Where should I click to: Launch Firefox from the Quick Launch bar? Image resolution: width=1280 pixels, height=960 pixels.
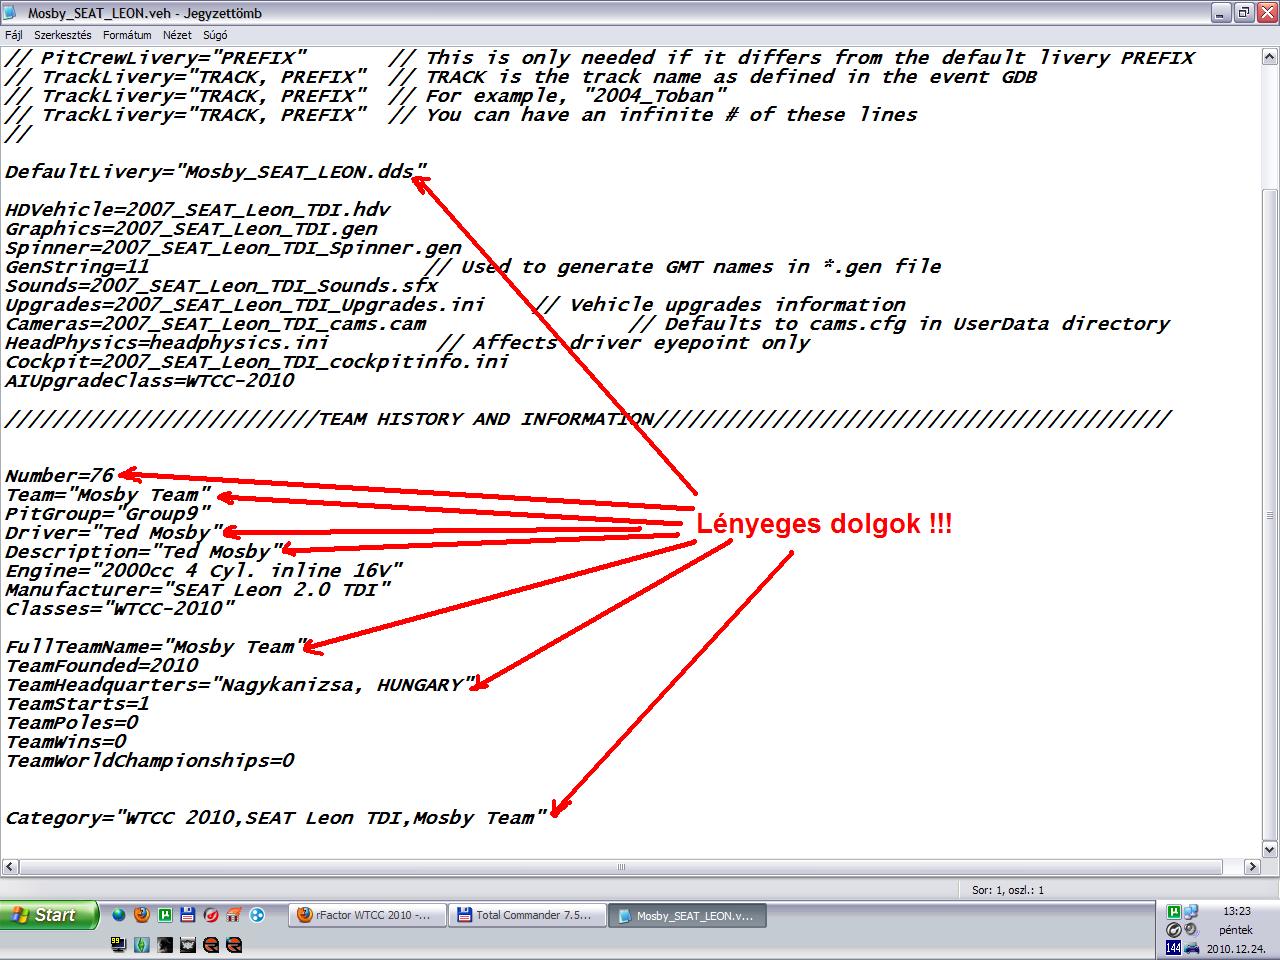tap(142, 914)
